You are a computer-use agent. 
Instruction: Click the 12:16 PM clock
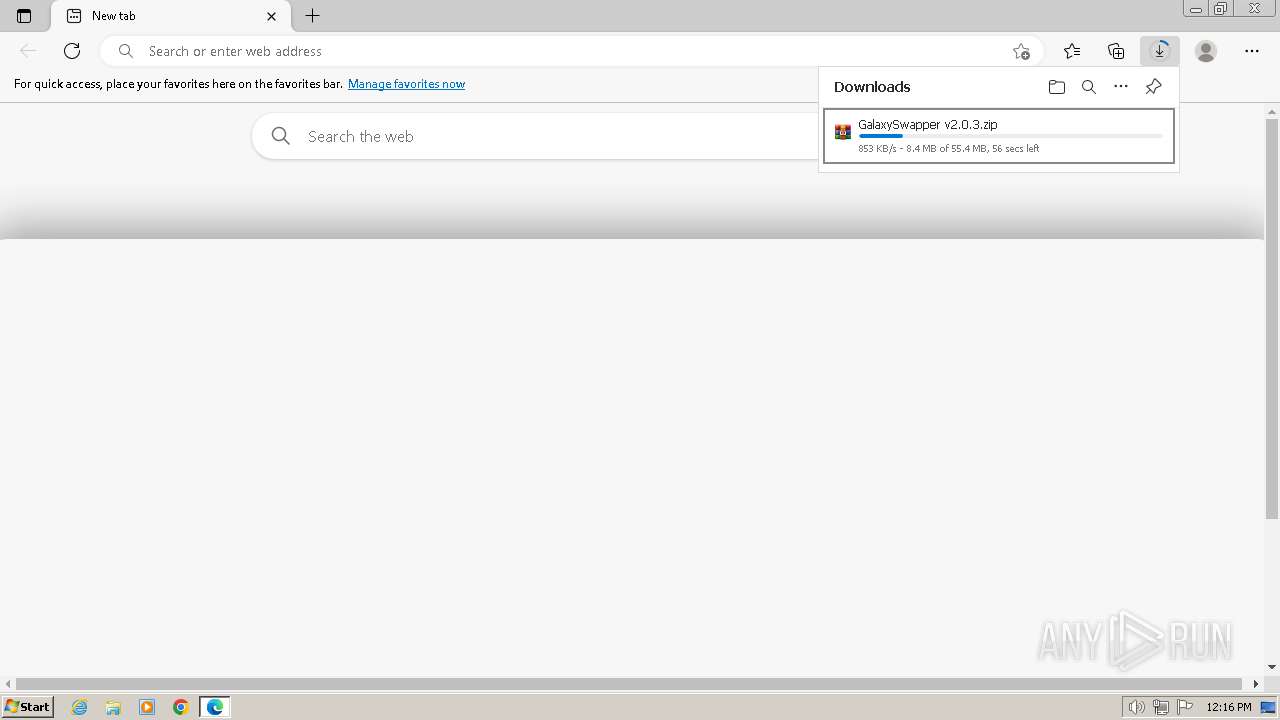(x=1229, y=707)
